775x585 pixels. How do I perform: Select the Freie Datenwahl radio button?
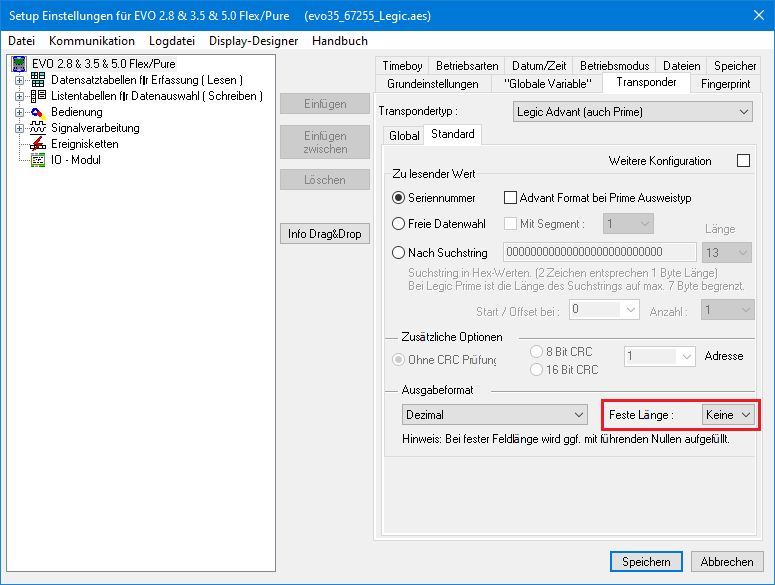[399, 225]
